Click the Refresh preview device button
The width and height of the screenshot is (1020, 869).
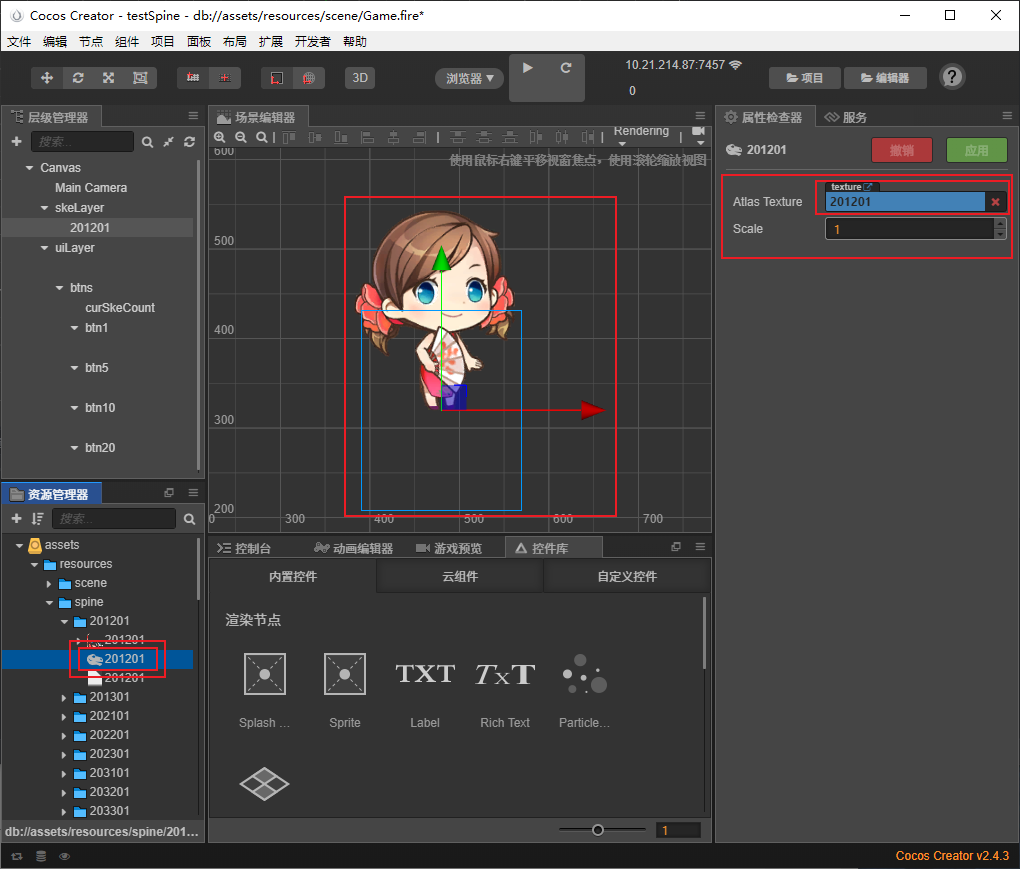(x=566, y=68)
